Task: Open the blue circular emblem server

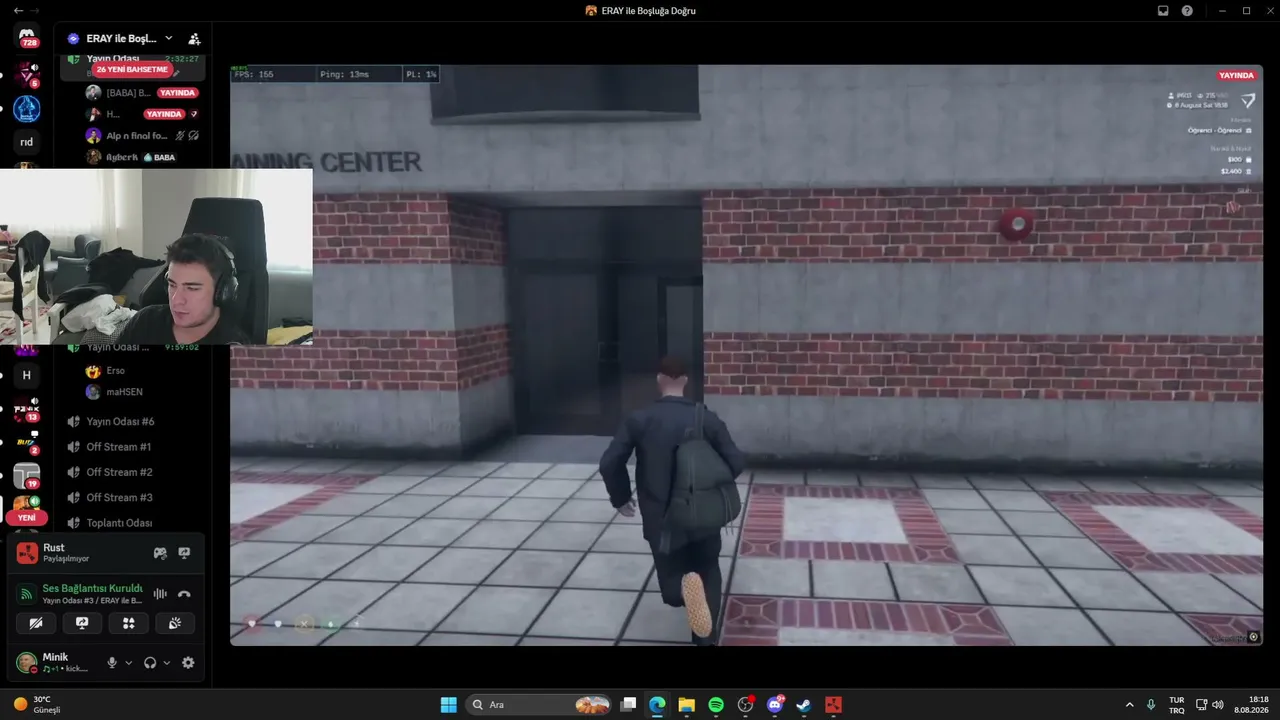Action: [27, 109]
